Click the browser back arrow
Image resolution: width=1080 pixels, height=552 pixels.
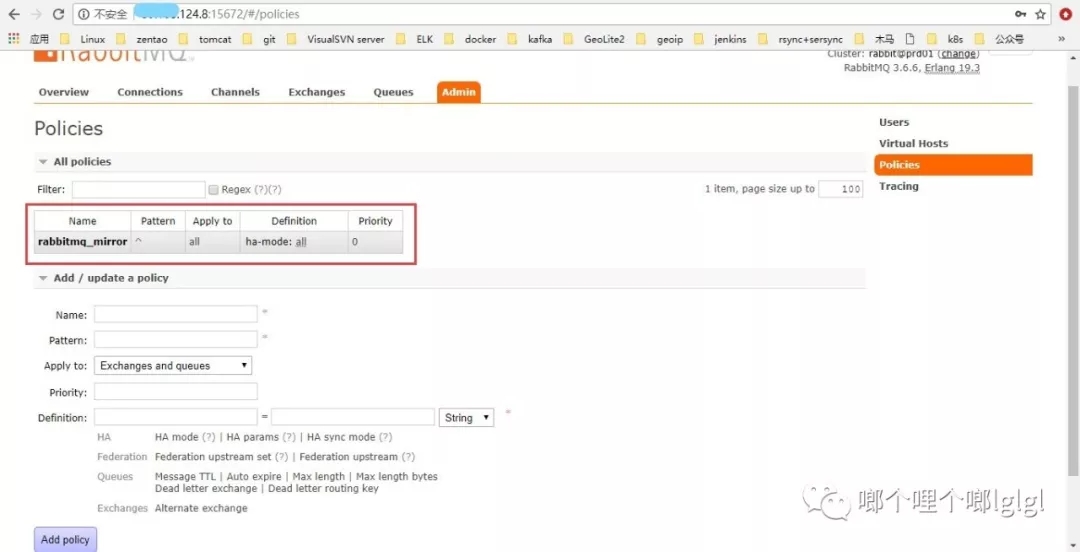point(13,14)
